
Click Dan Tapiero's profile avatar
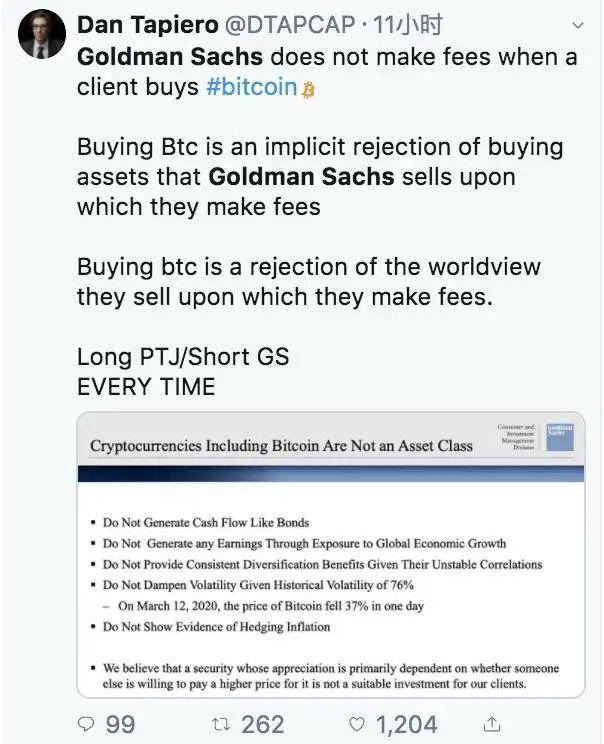pos(41,34)
